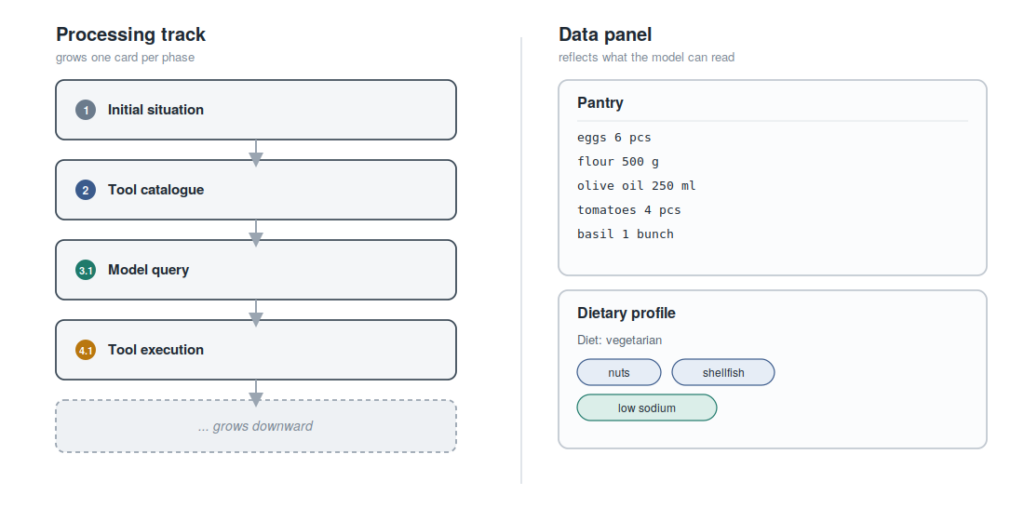The image size is (1024, 521).
Task: Click arrow between Initial situation and Tool catalogue
Action: coord(256,153)
